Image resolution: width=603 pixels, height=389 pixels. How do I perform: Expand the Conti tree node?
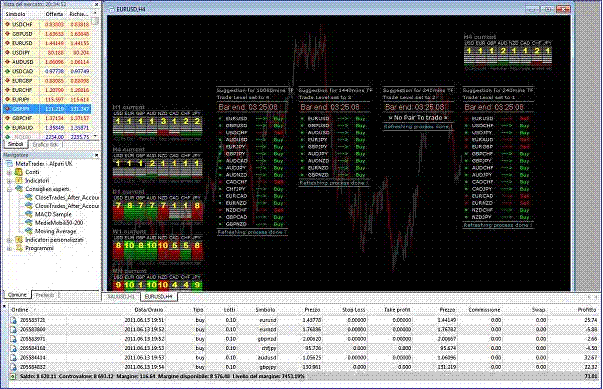9,172
